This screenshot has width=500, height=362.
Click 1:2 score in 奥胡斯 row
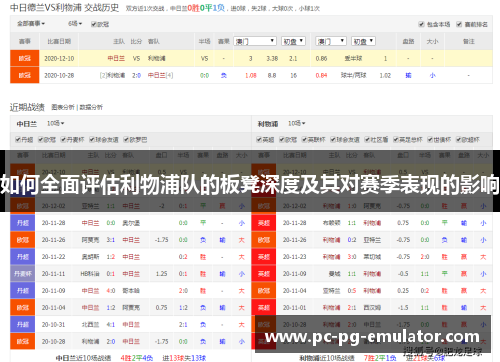[x=111, y=257]
